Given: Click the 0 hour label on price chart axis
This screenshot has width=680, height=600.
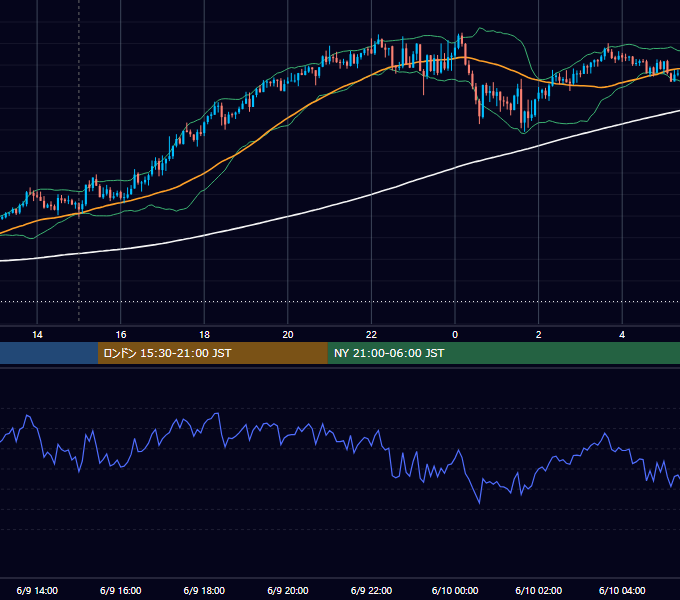Looking at the screenshot, I should click(455, 335).
